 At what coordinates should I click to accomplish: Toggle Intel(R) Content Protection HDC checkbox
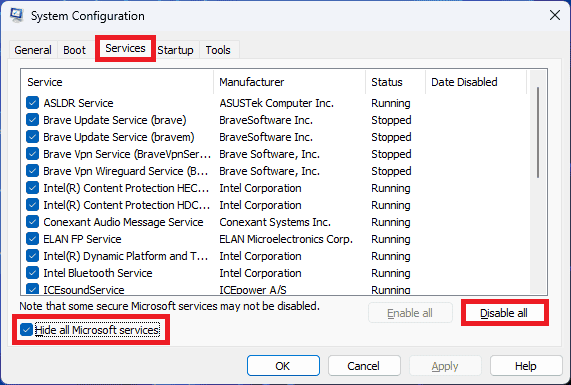[32, 205]
